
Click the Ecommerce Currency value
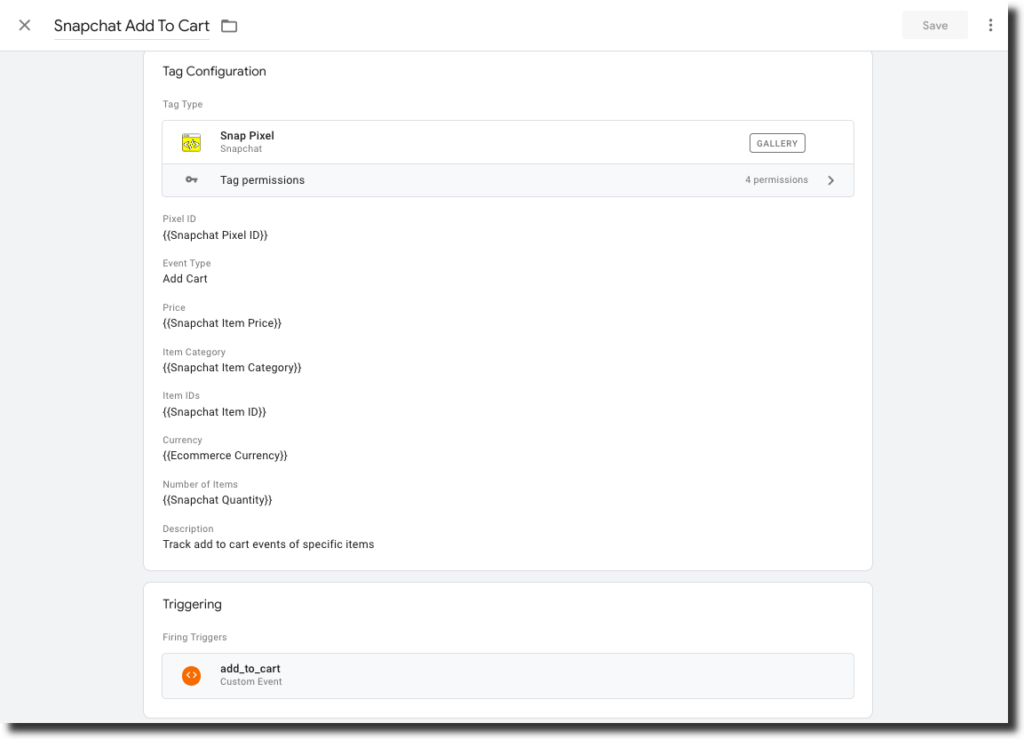coord(225,455)
